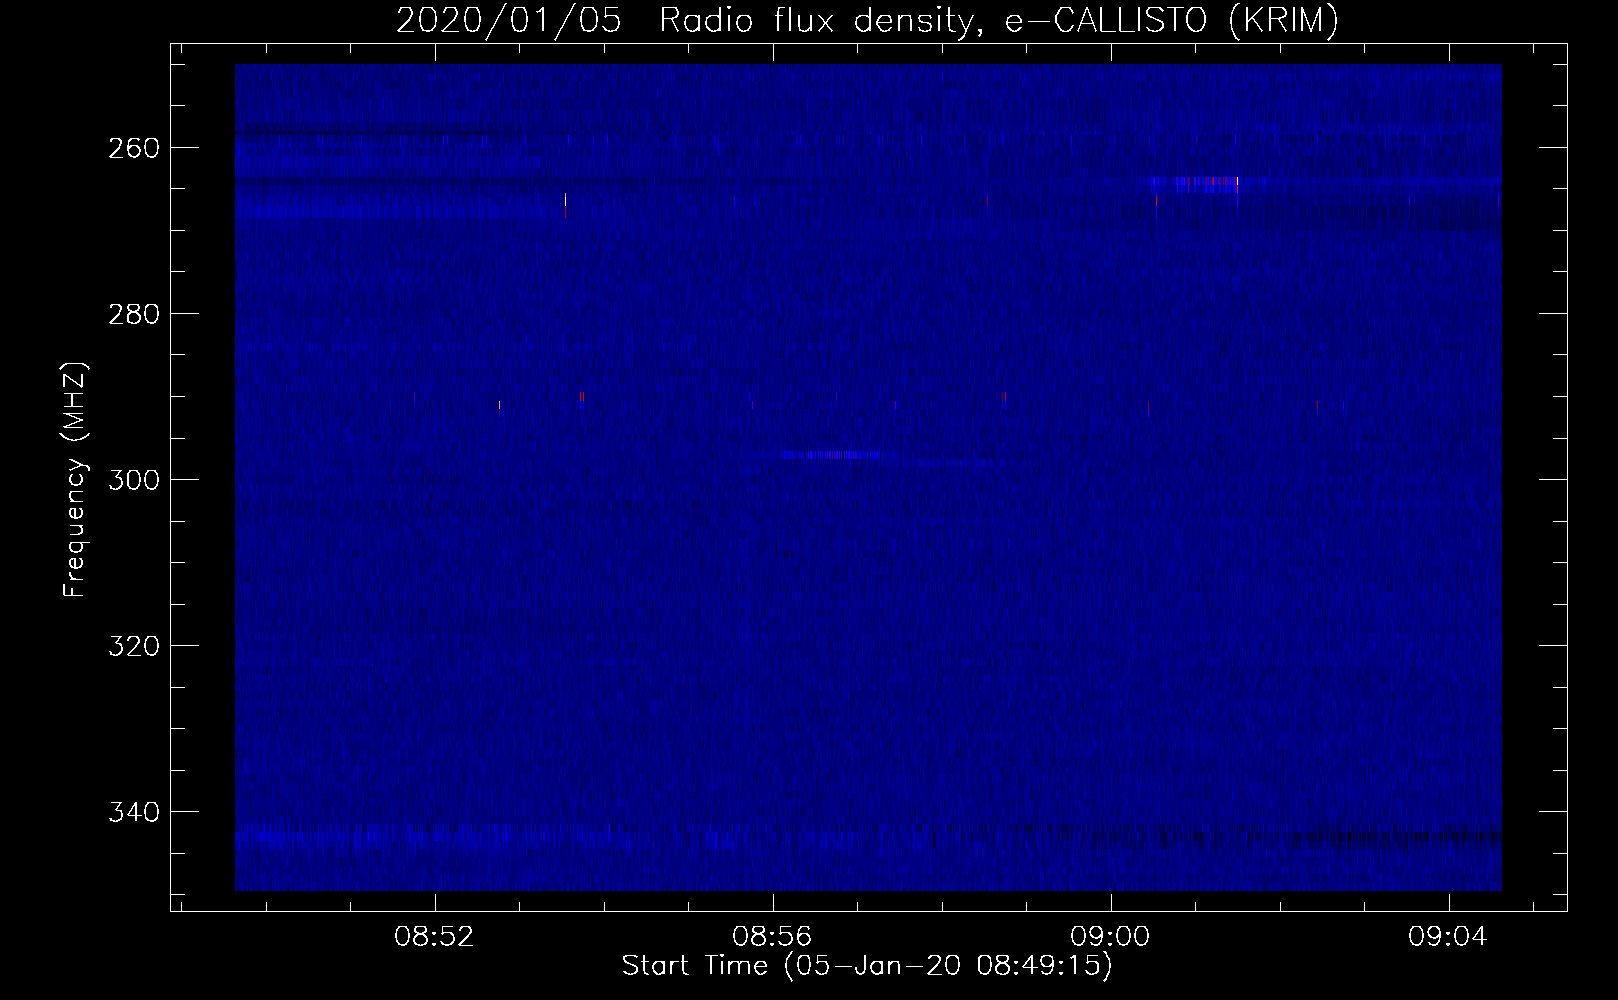Click the Start Time axis label
The image size is (1618, 1000).
coord(867,966)
